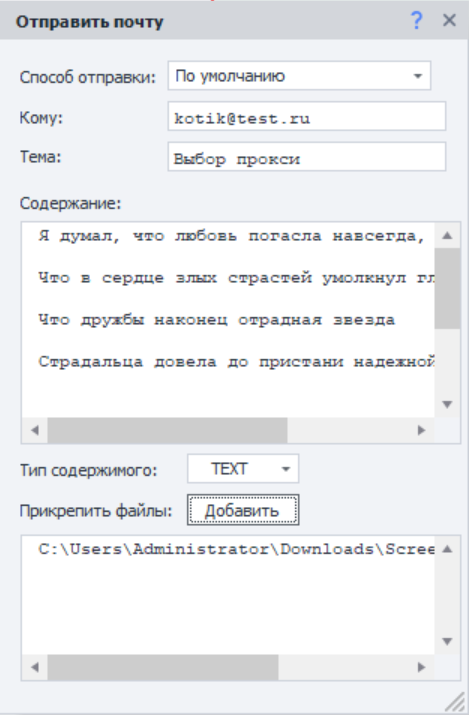
Task: Click the attachments list's right scroll arrow
Action: [422, 667]
